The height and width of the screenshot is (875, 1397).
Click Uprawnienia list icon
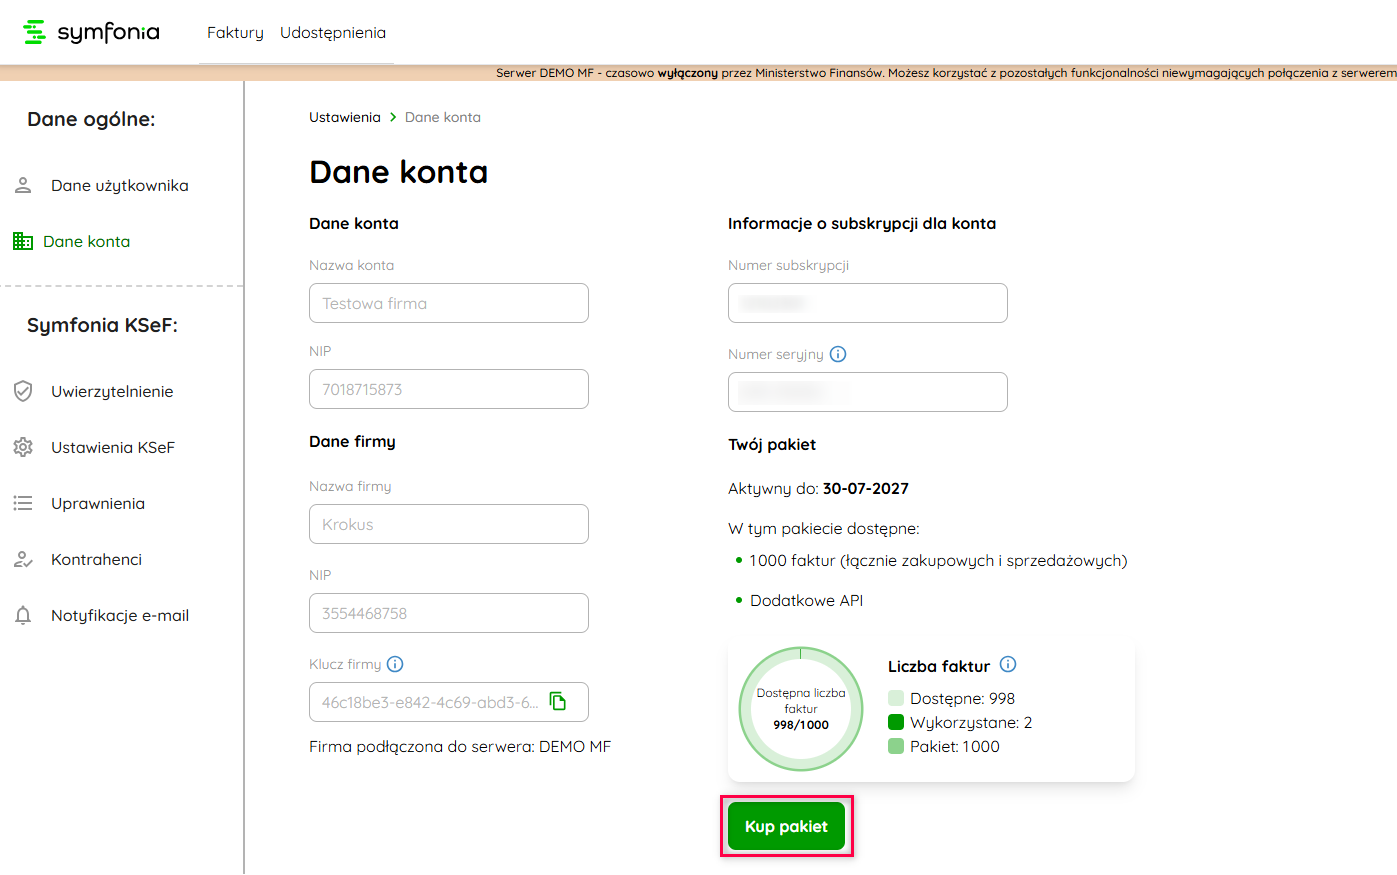pos(23,503)
